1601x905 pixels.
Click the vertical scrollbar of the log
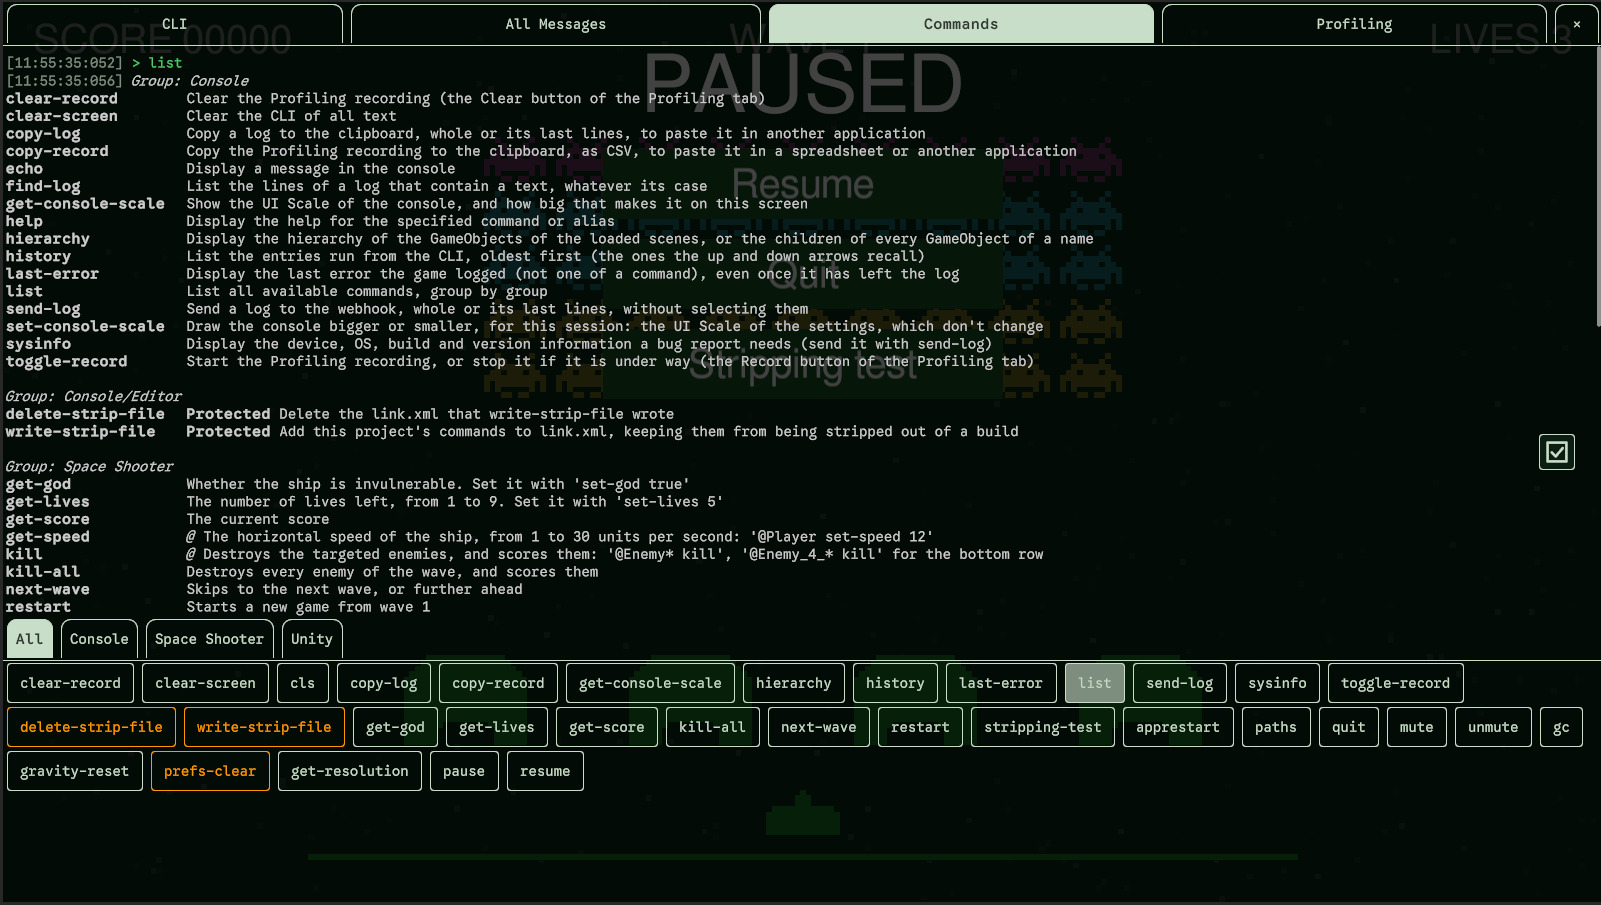coord(1597,188)
